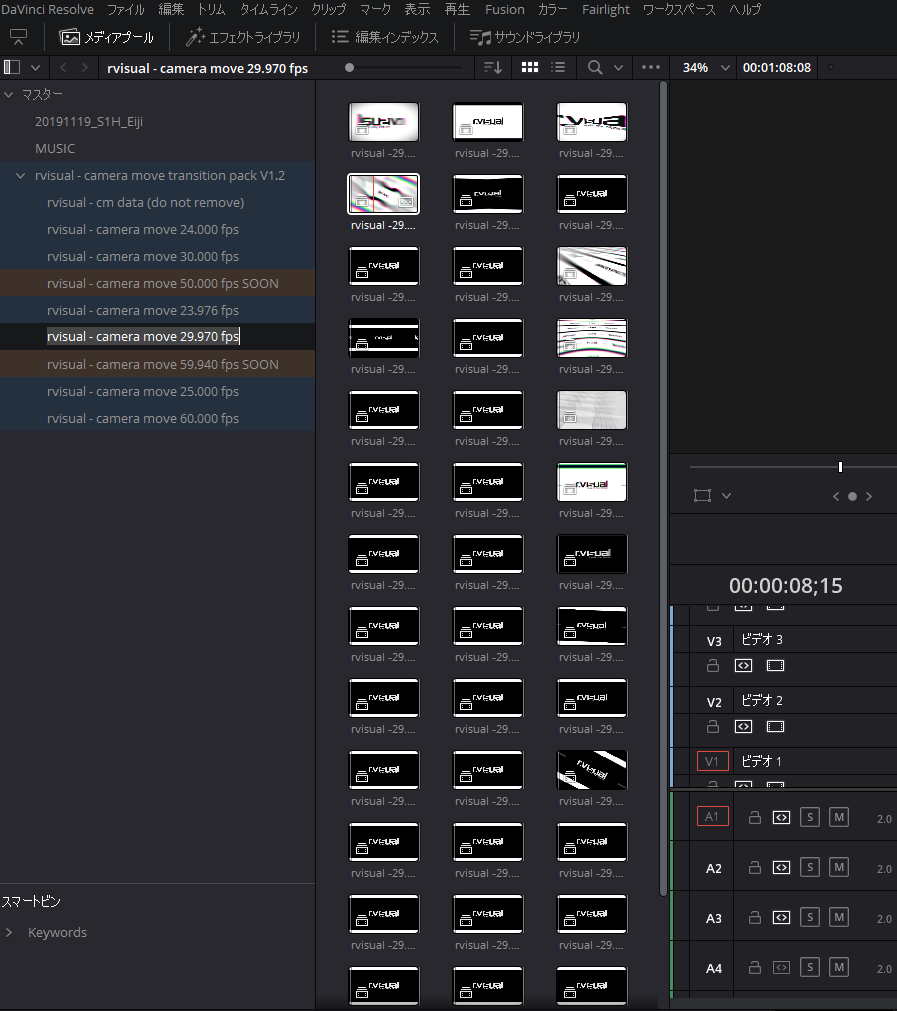Open the media pool sort order icon

click(x=493, y=67)
